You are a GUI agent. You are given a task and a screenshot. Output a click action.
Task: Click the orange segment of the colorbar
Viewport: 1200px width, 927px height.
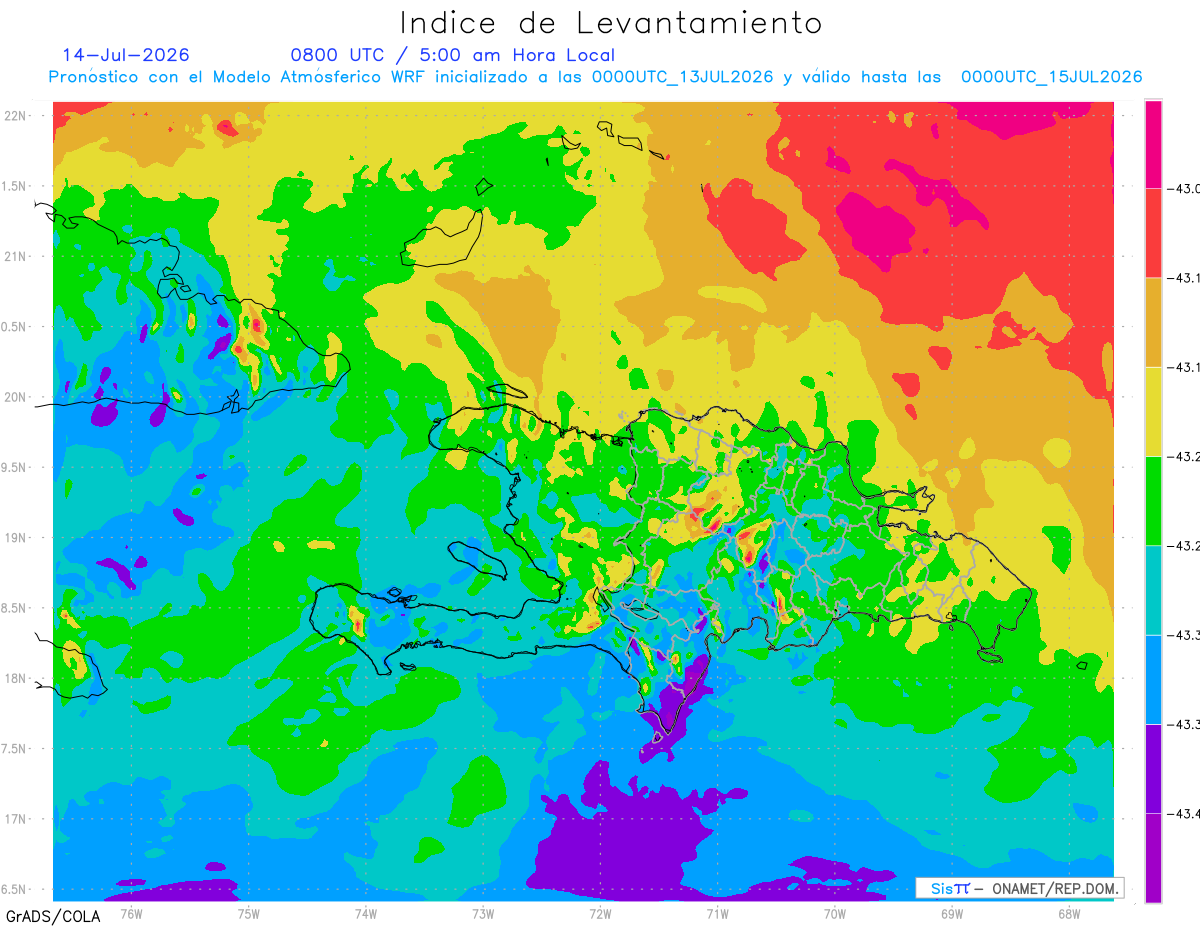[x=1153, y=322]
